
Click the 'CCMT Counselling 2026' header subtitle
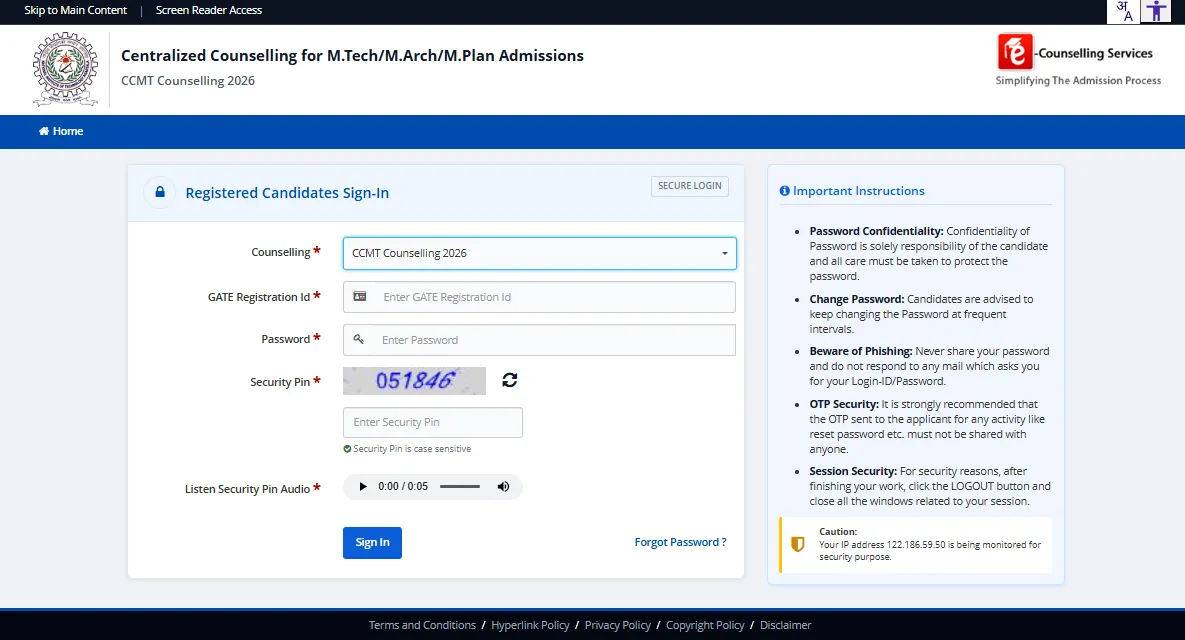pyautogui.click(x=187, y=81)
